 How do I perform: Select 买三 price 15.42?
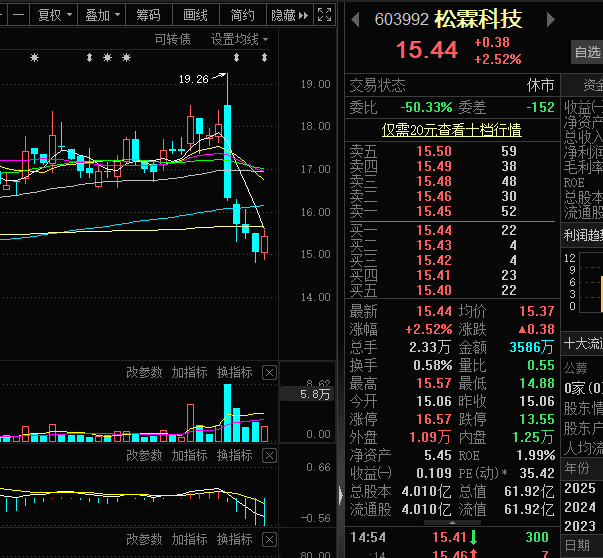(434, 260)
